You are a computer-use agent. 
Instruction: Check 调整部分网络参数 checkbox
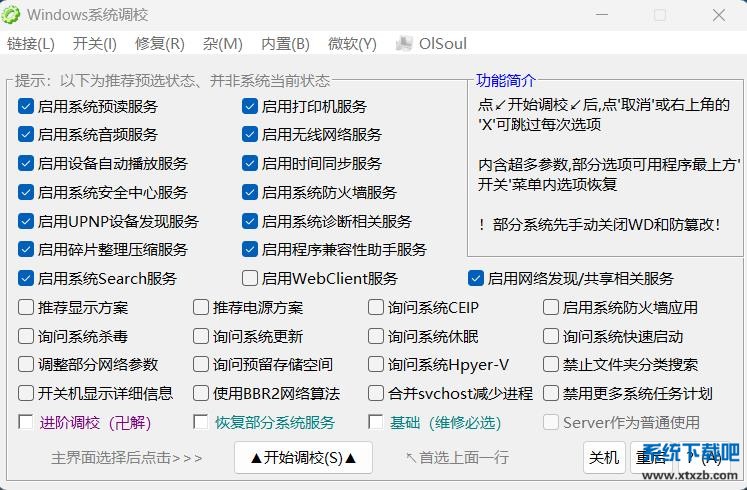pyautogui.click(x=26, y=364)
